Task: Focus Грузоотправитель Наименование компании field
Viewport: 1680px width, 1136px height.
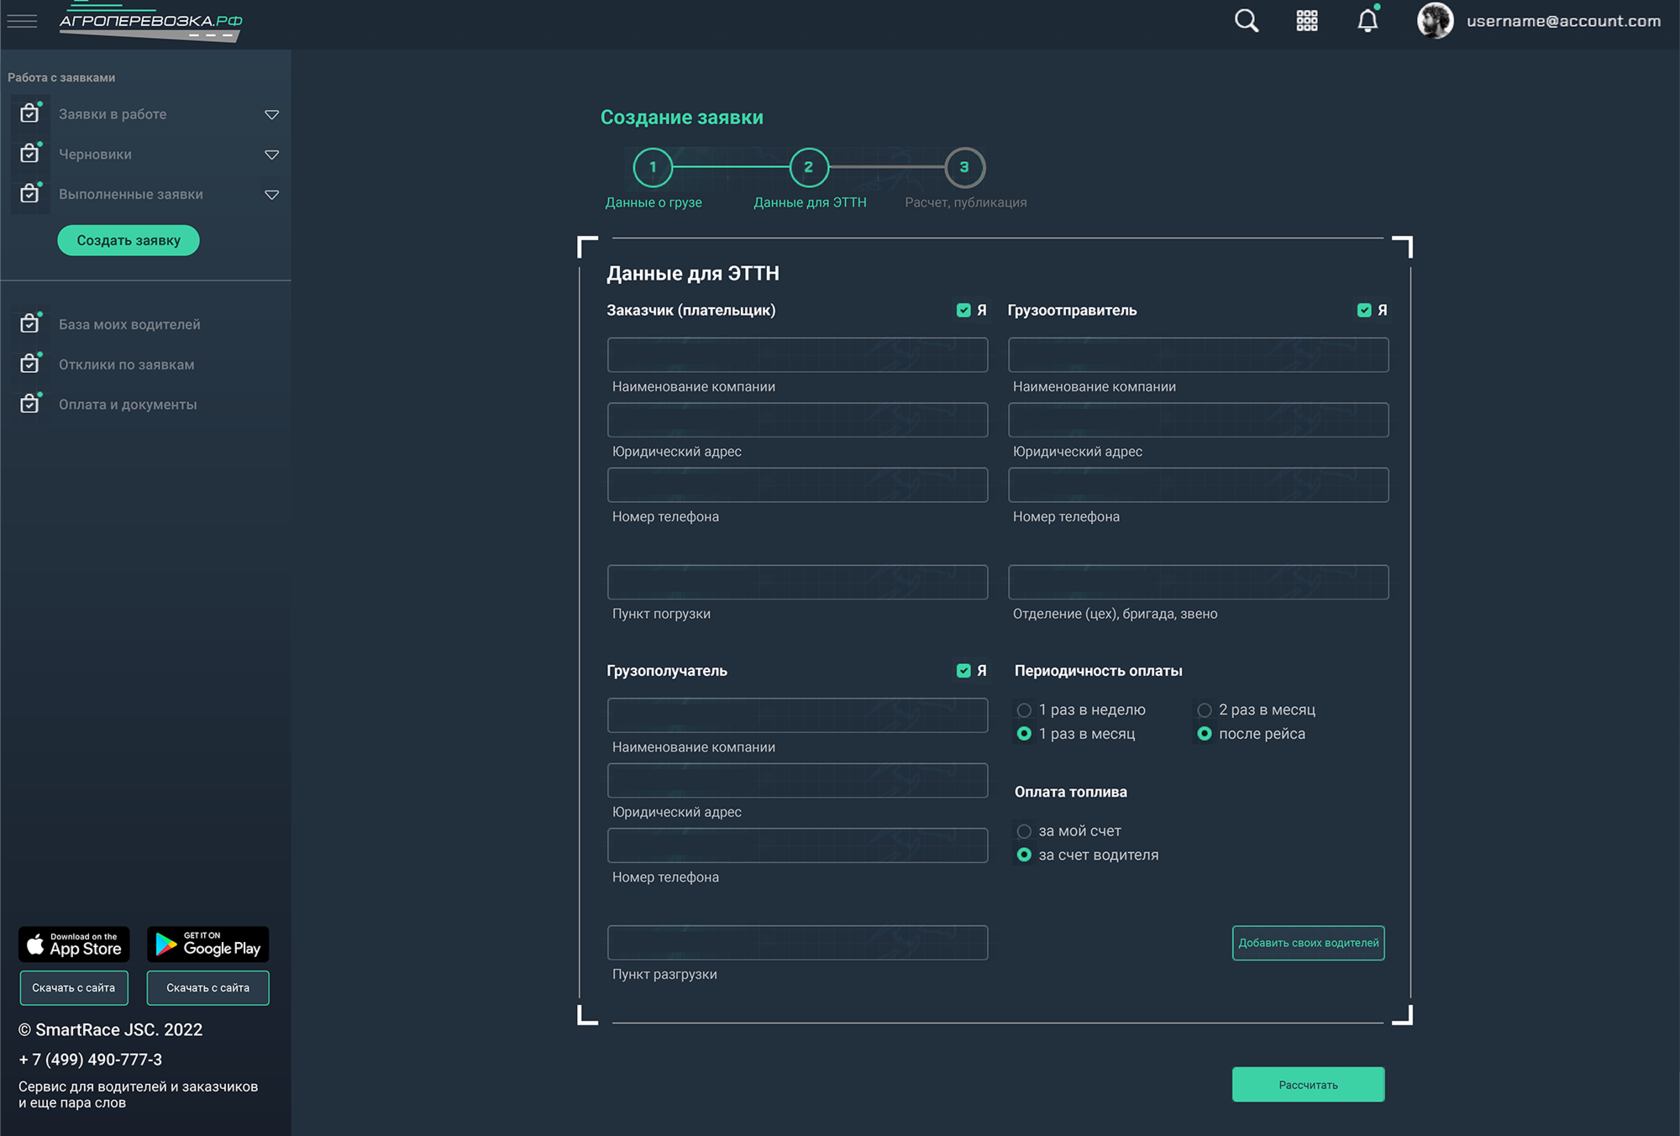Action: pos(1198,355)
